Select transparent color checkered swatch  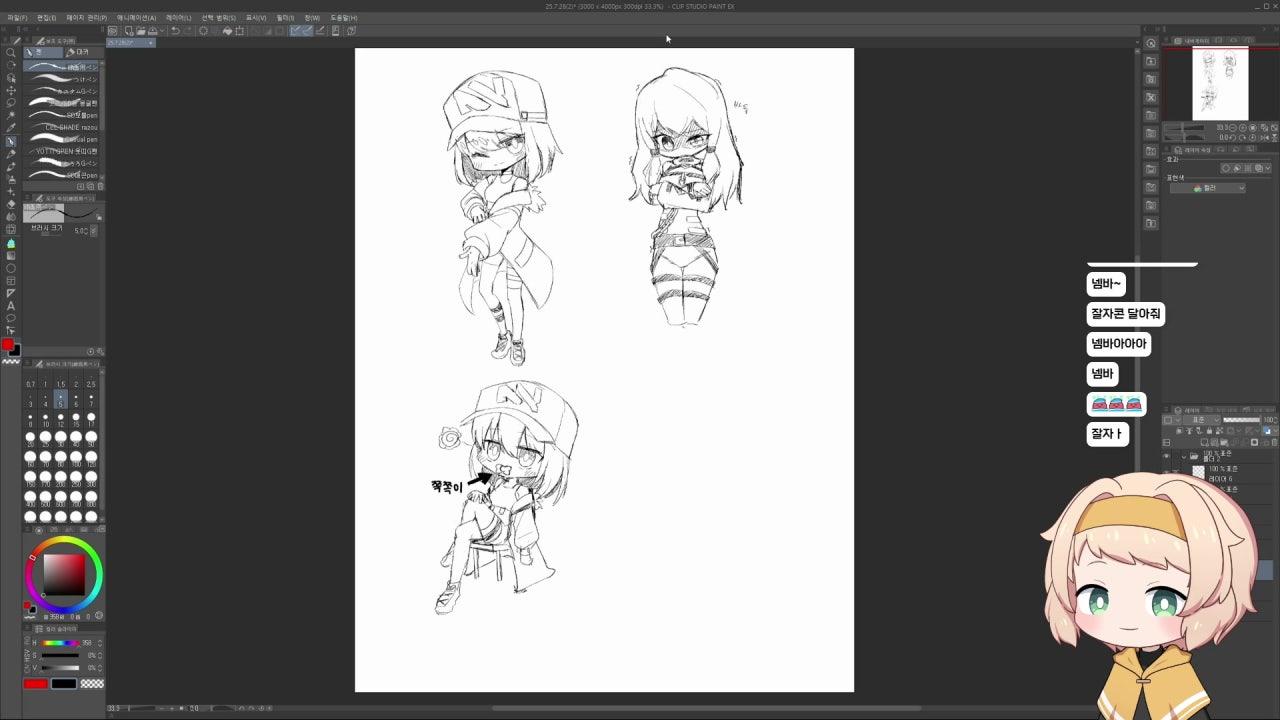click(92, 684)
